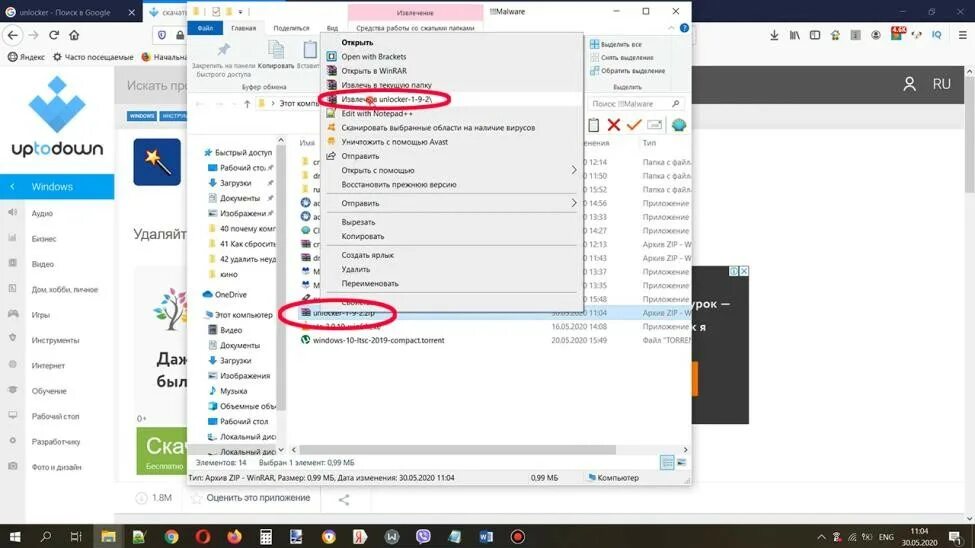Click the orange checkmark icon in Explorer

coord(634,125)
